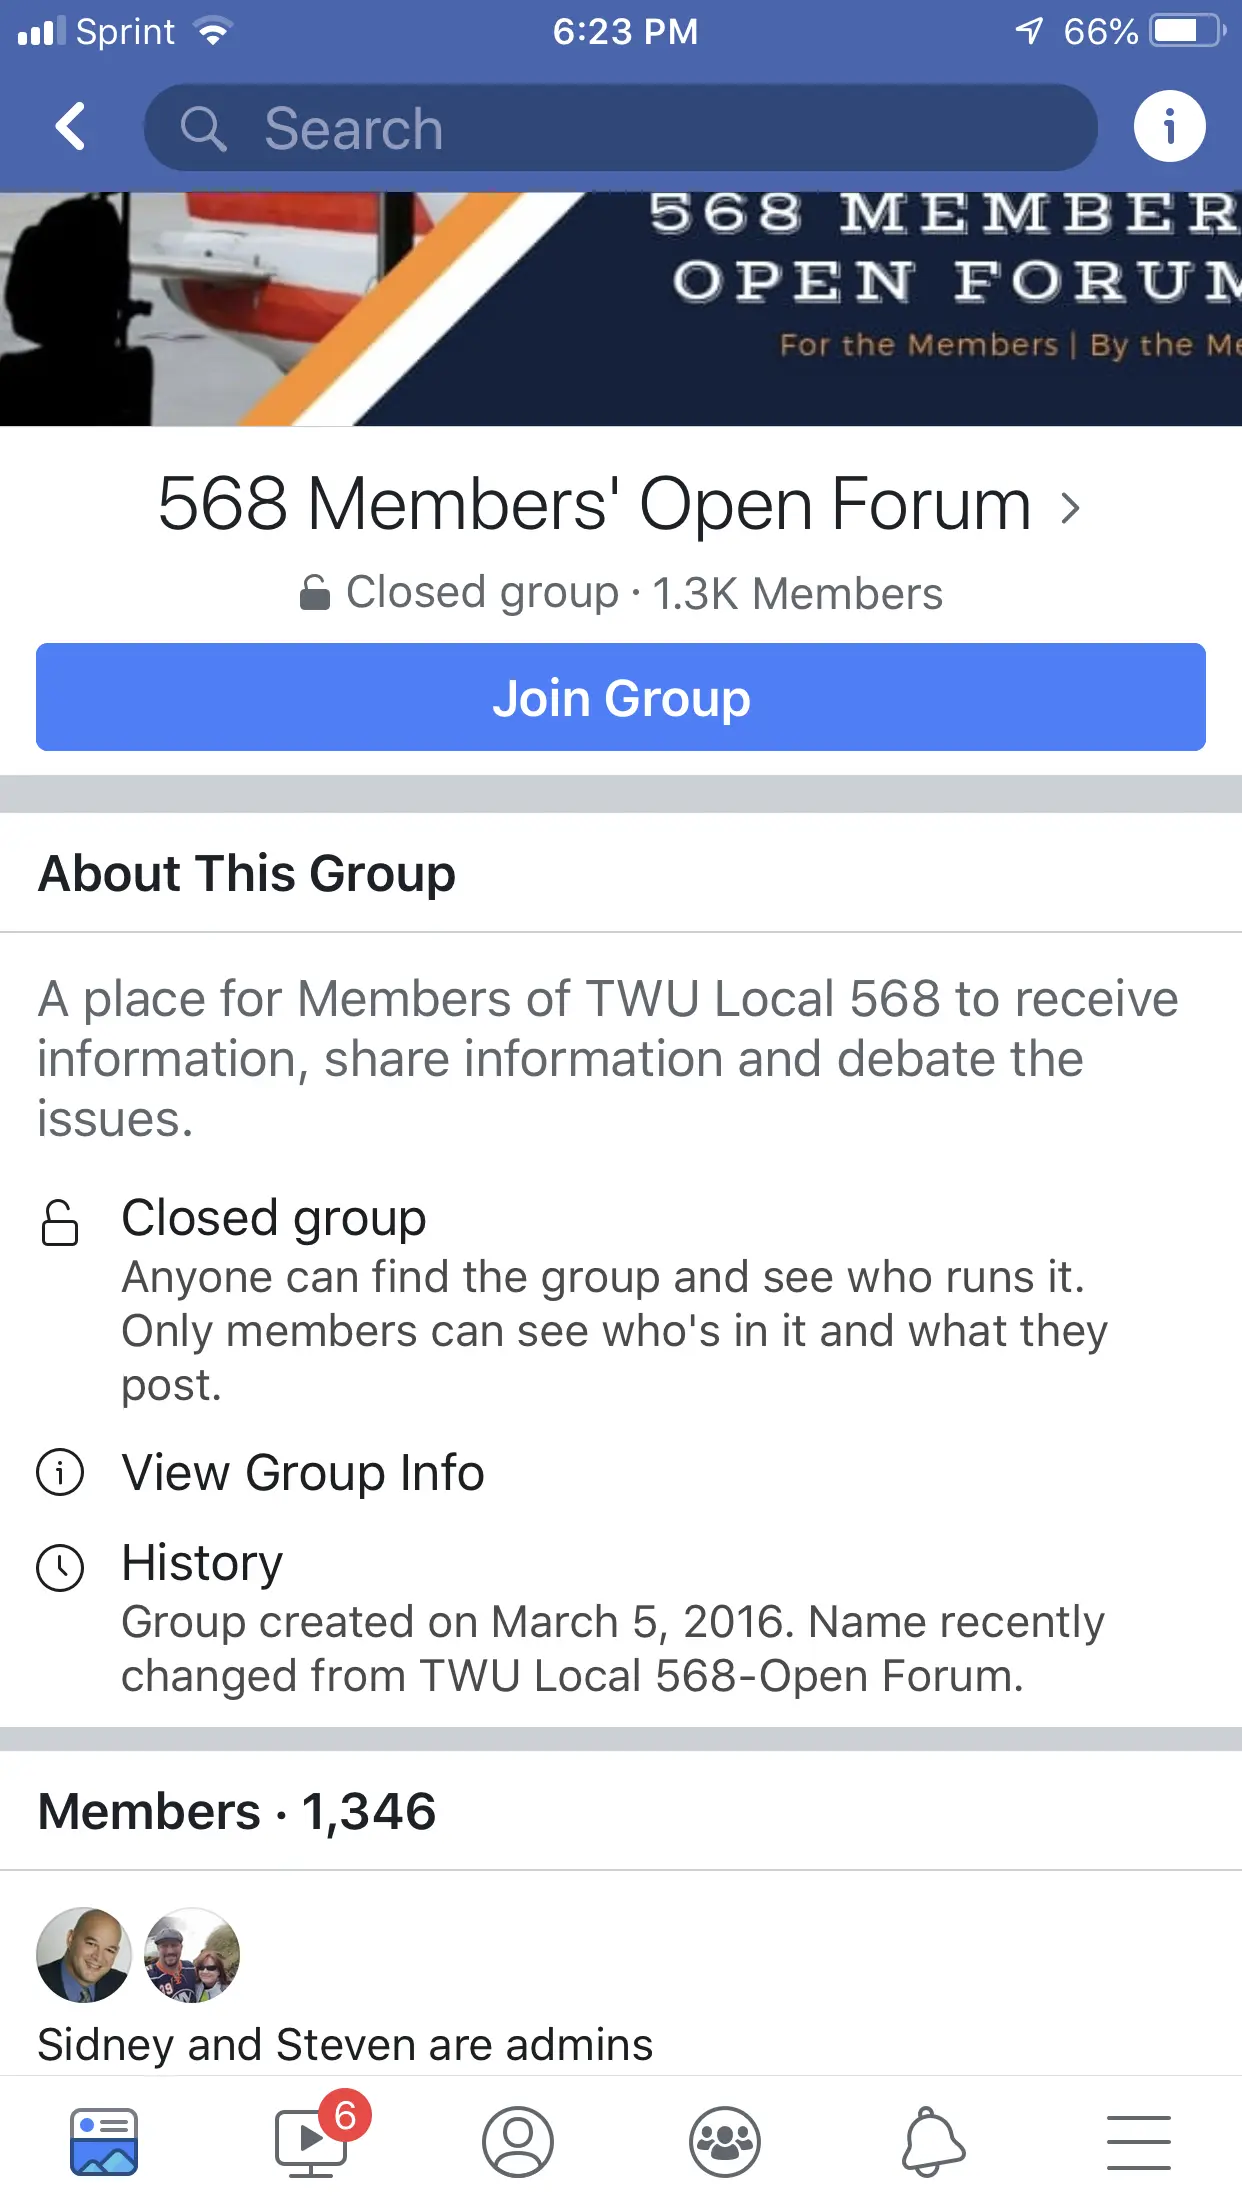Tap the 568 Members' Open Forum title

coord(594,504)
